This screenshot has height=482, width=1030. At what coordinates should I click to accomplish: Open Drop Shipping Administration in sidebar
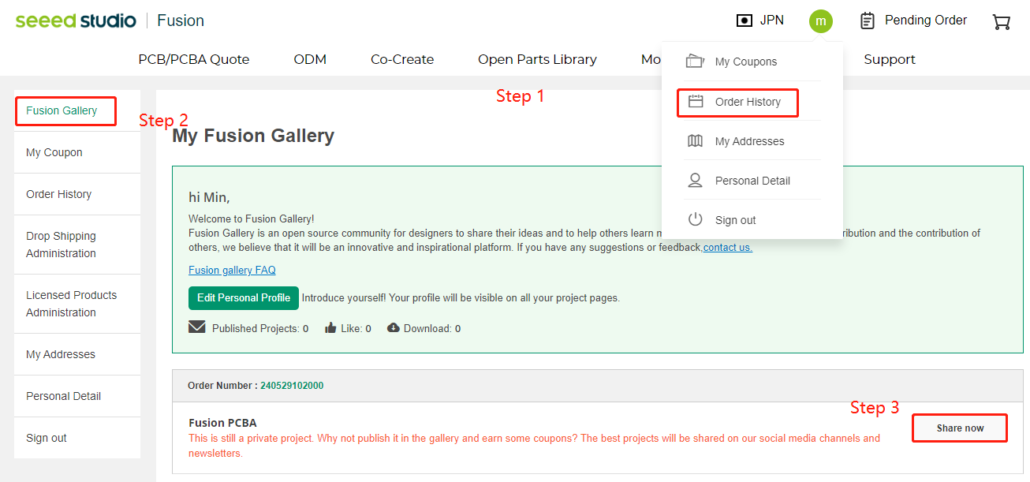61,245
